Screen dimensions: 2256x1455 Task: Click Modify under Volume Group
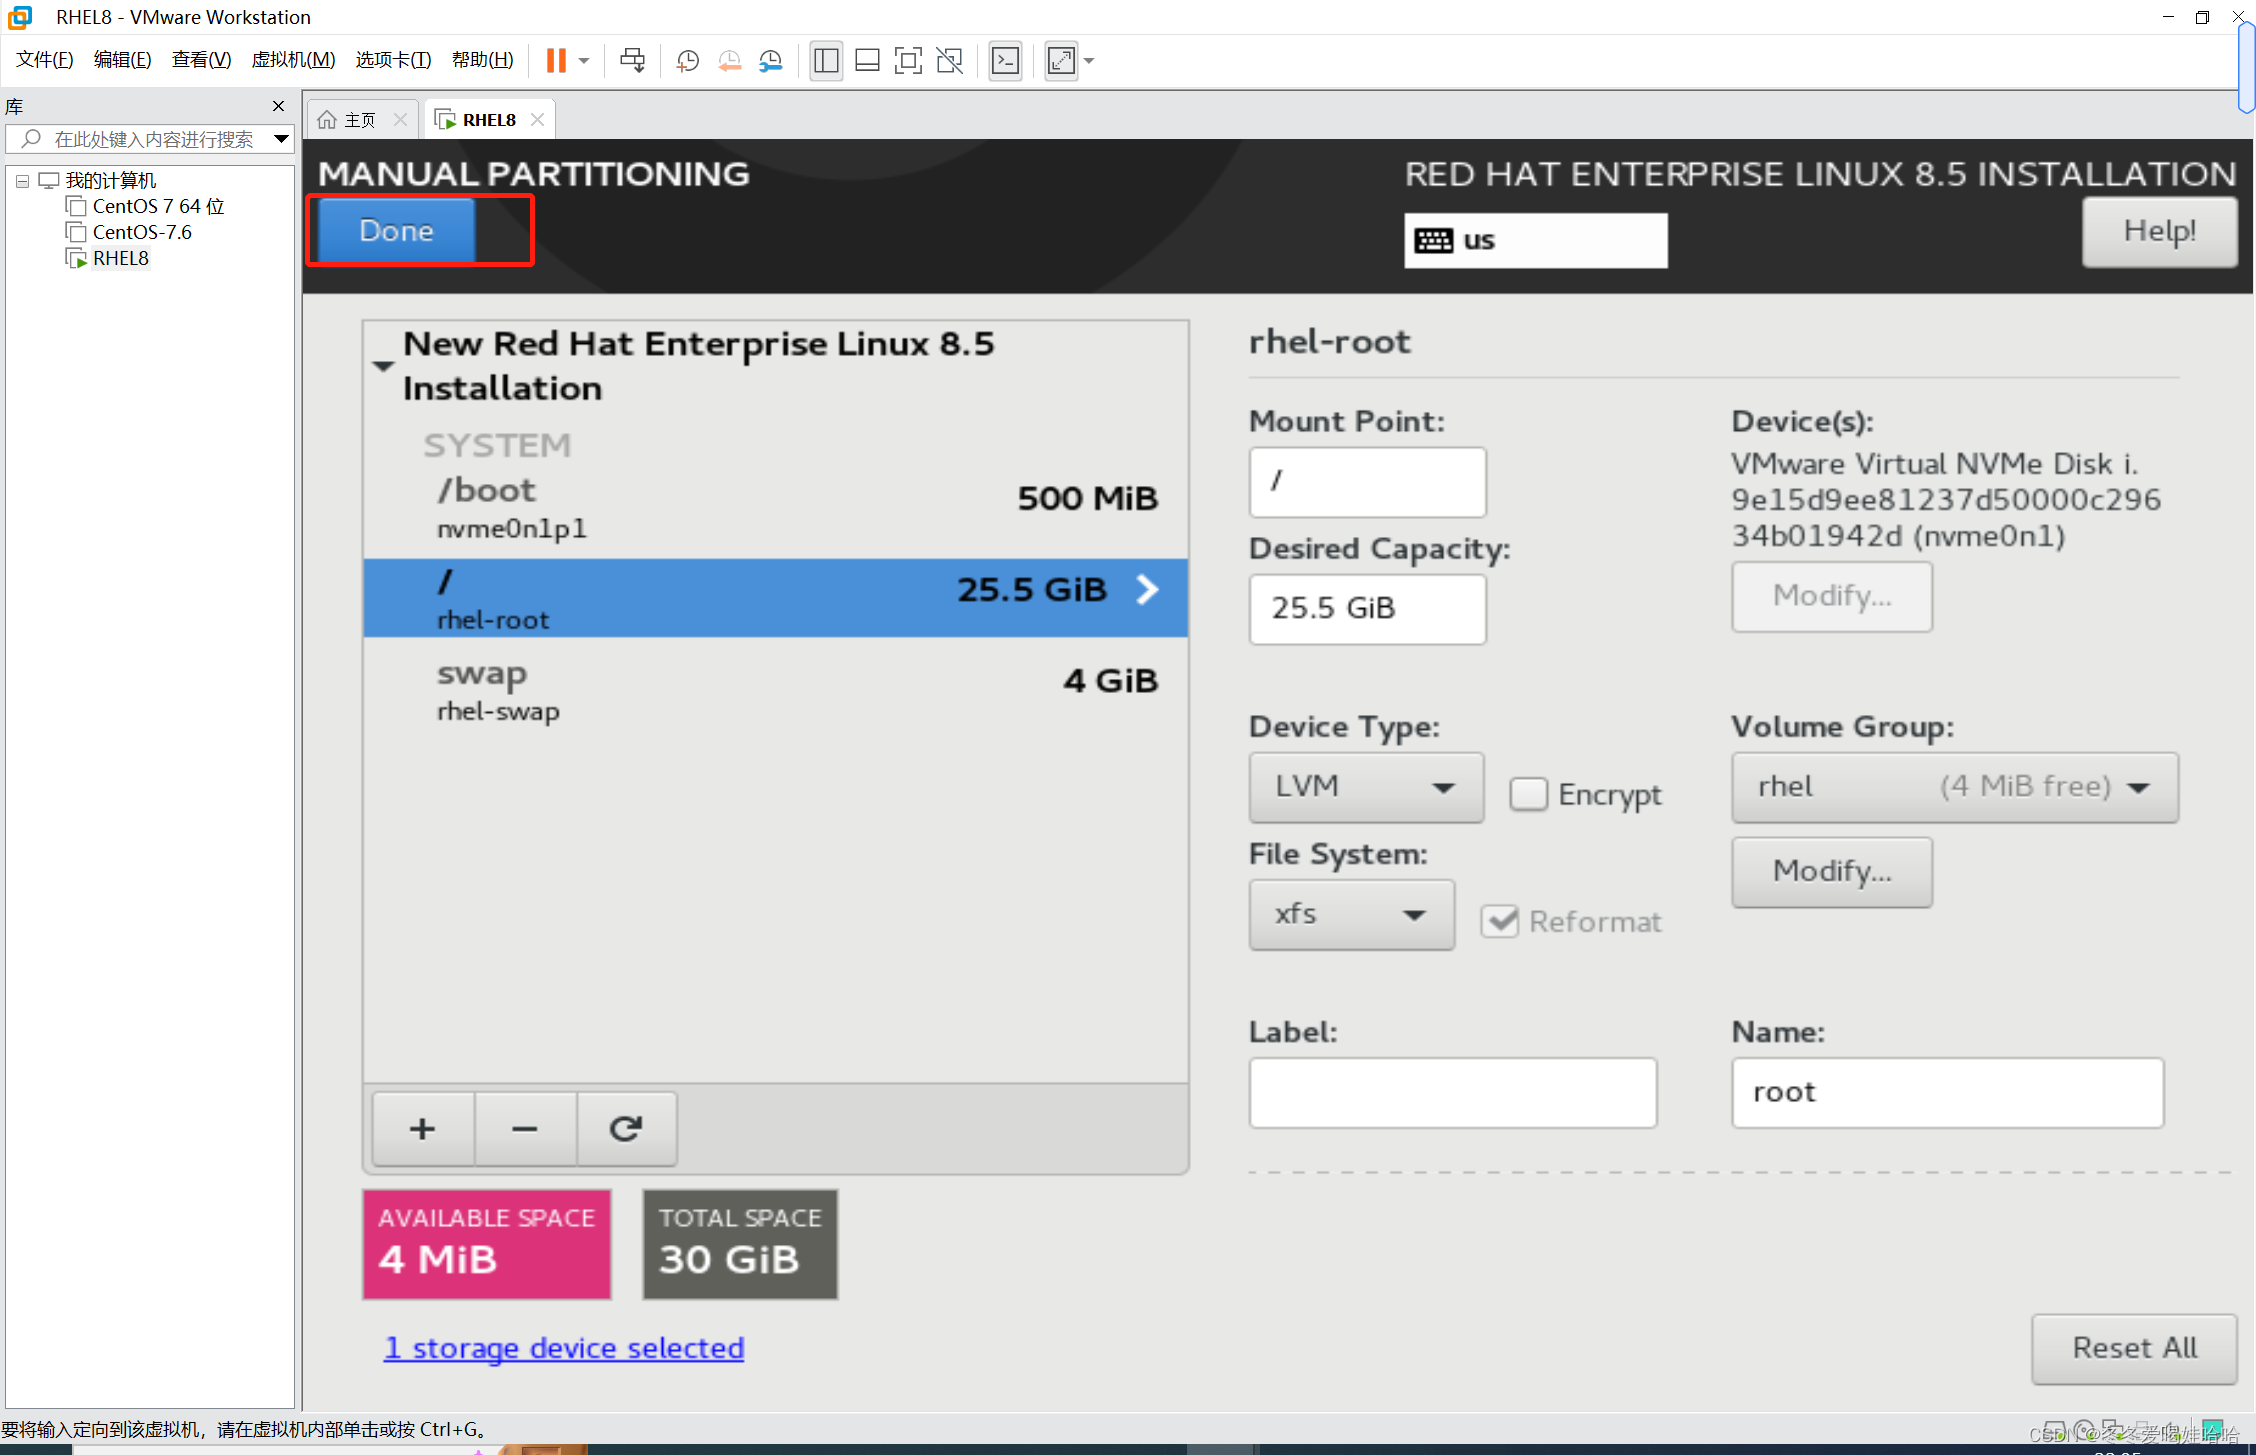coord(1832,872)
